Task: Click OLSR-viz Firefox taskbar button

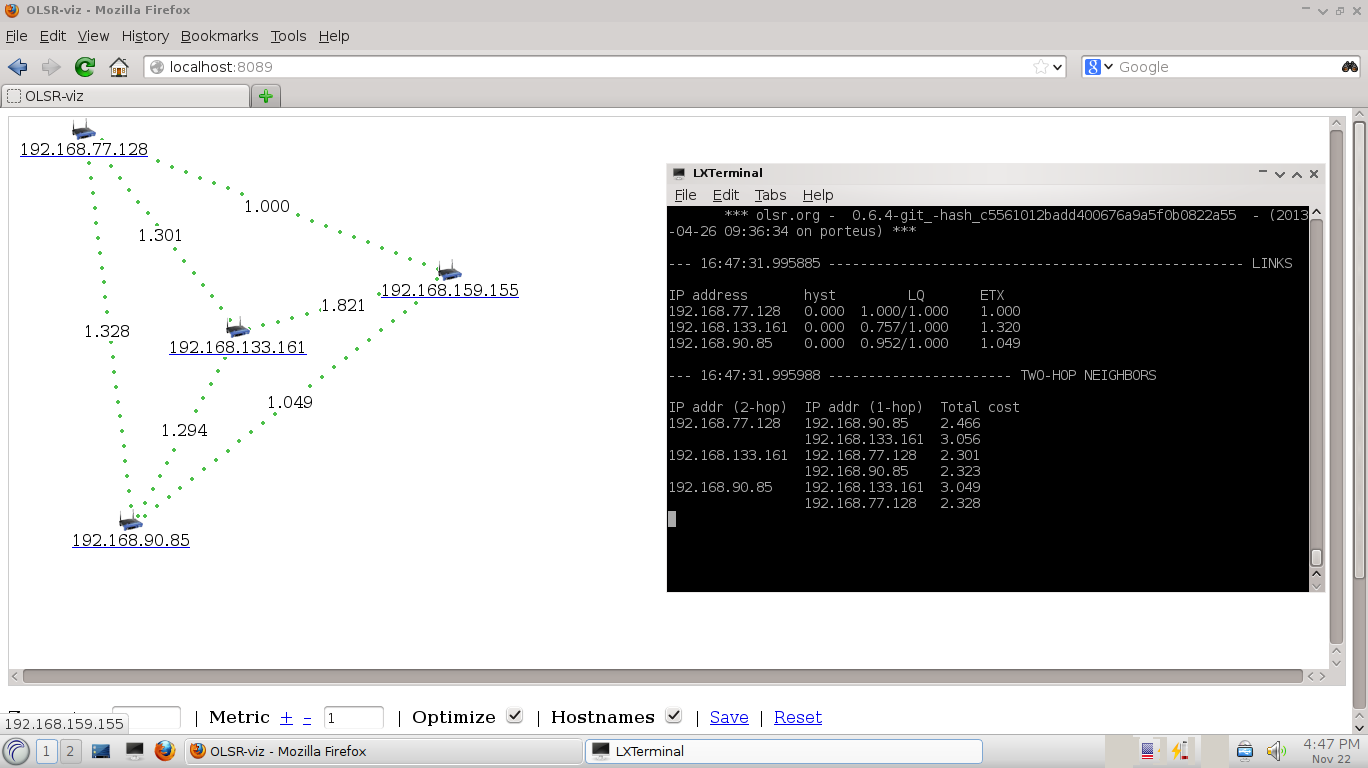Action: pos(383,751)
